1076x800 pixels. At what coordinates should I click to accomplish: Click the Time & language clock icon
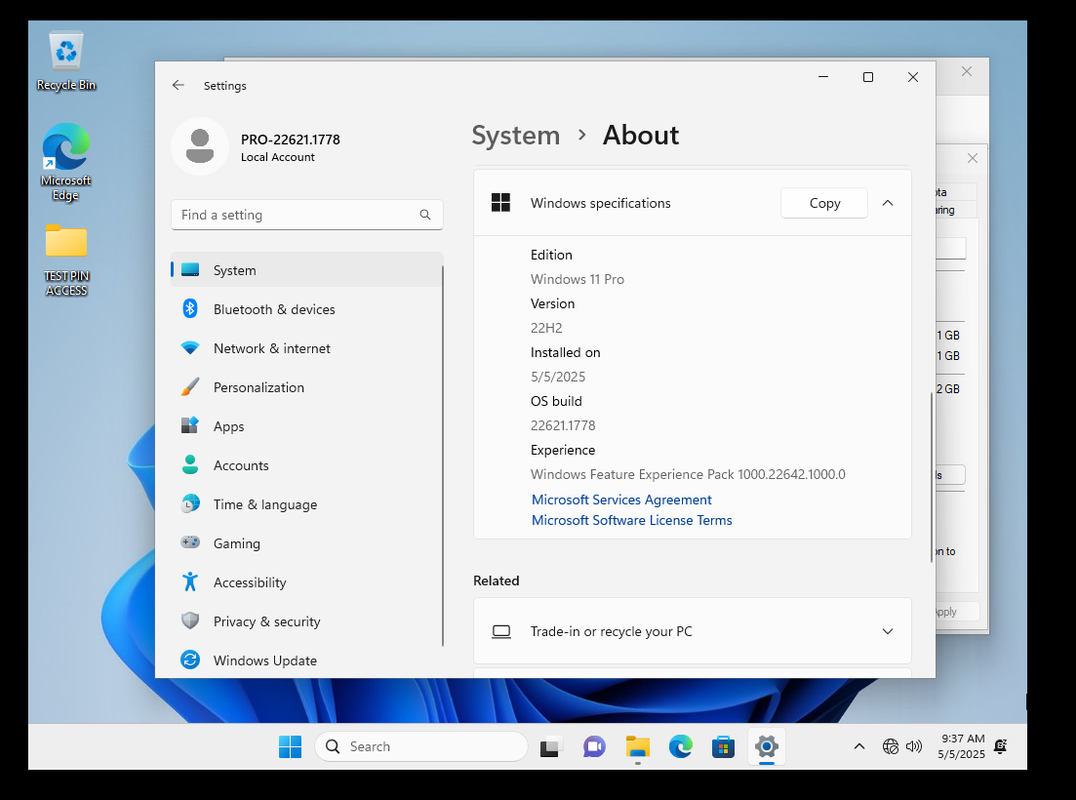click(x=190, y=504)
